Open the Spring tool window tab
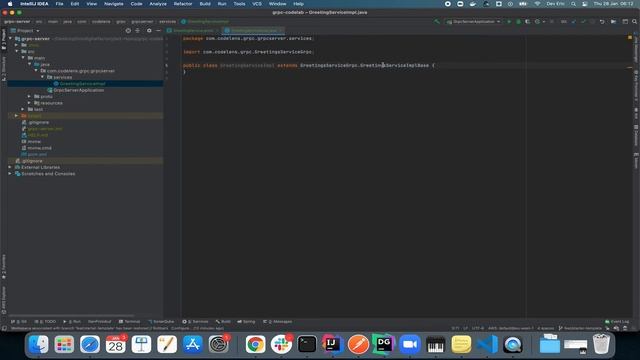 [246, 322]
